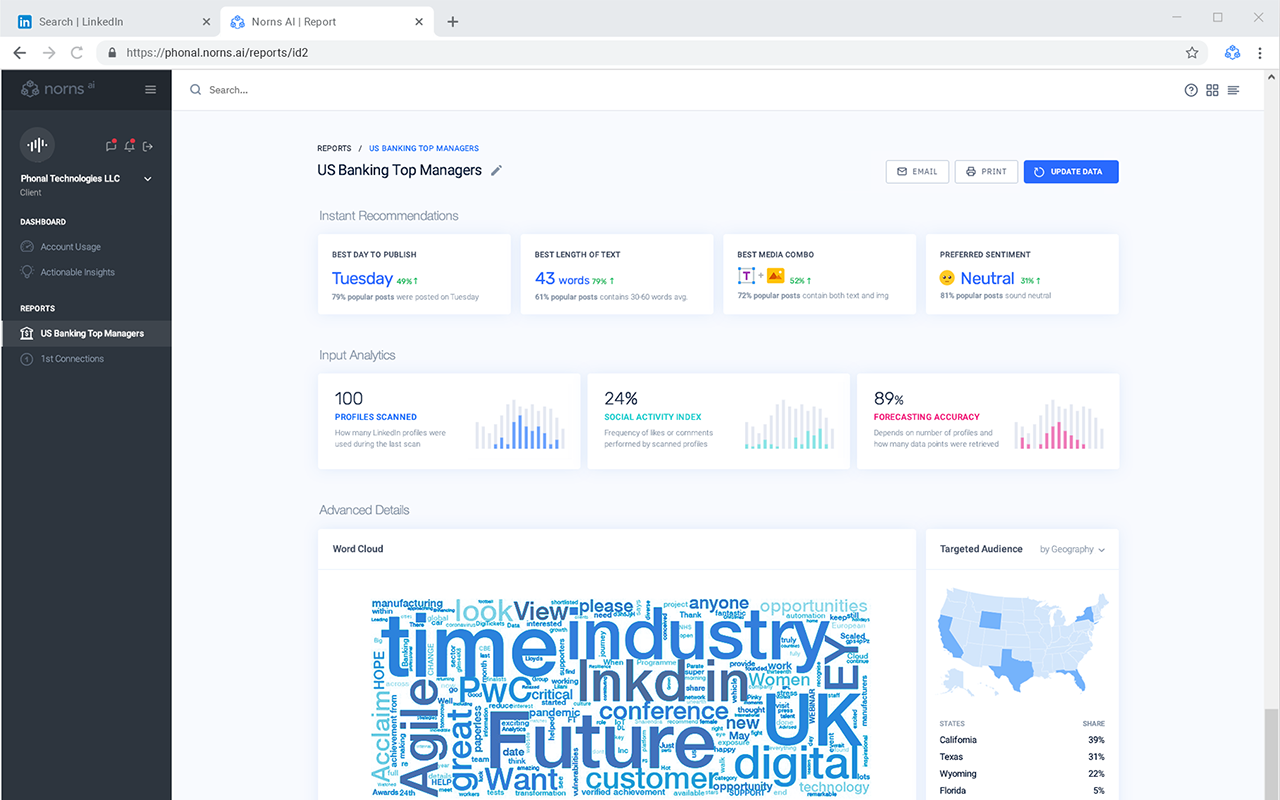1280x800 pixels.
Task: Open the notifications bell
Action: click(130, 146)
